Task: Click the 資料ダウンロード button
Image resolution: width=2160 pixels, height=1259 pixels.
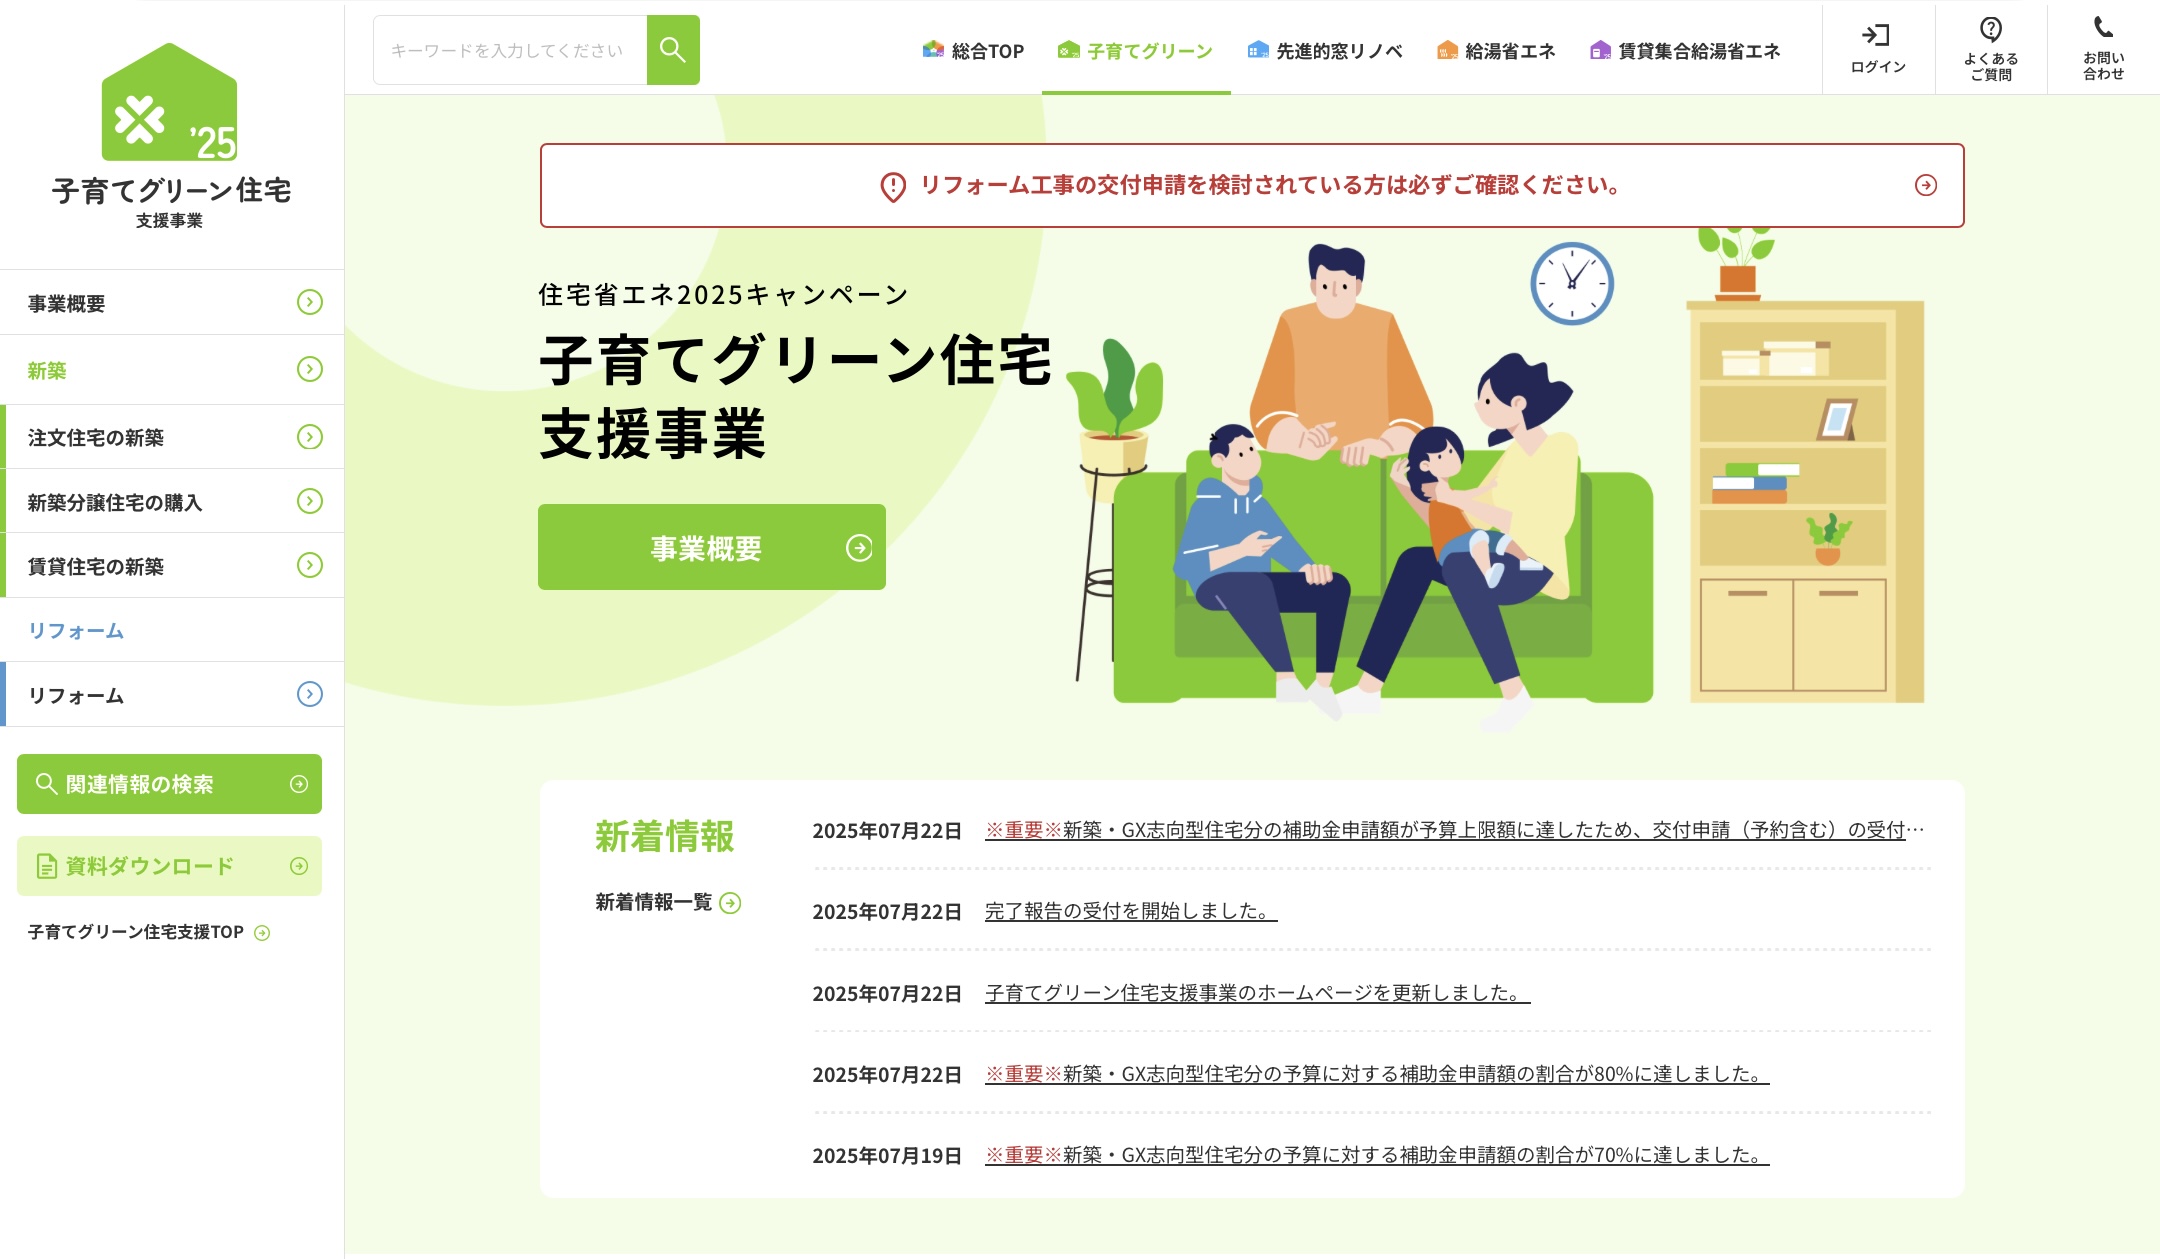Action: coord(169,866)
